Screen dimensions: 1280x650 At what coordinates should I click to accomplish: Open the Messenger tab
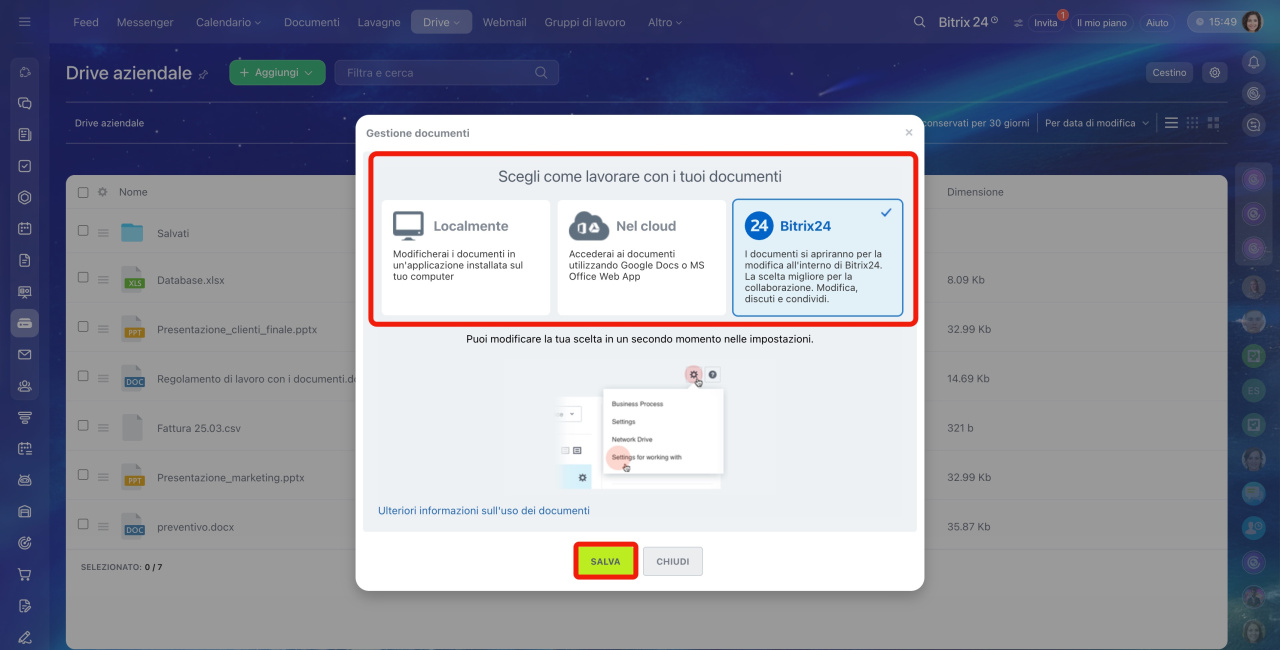145,22
